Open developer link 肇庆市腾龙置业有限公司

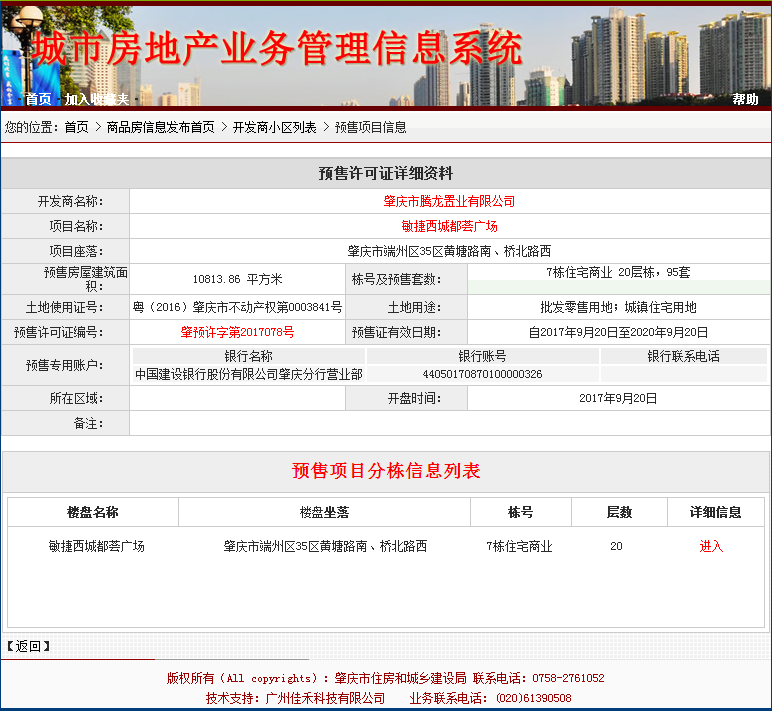pos(449,201)
